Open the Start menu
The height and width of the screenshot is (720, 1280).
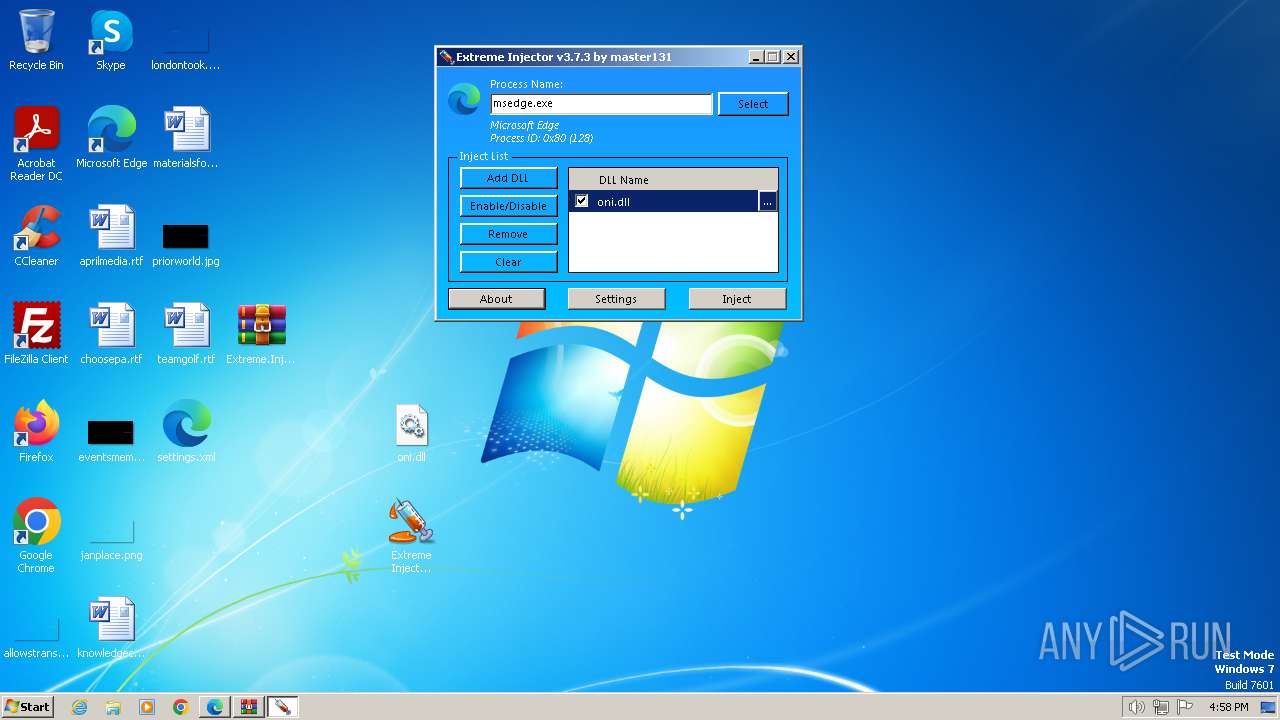27,707
